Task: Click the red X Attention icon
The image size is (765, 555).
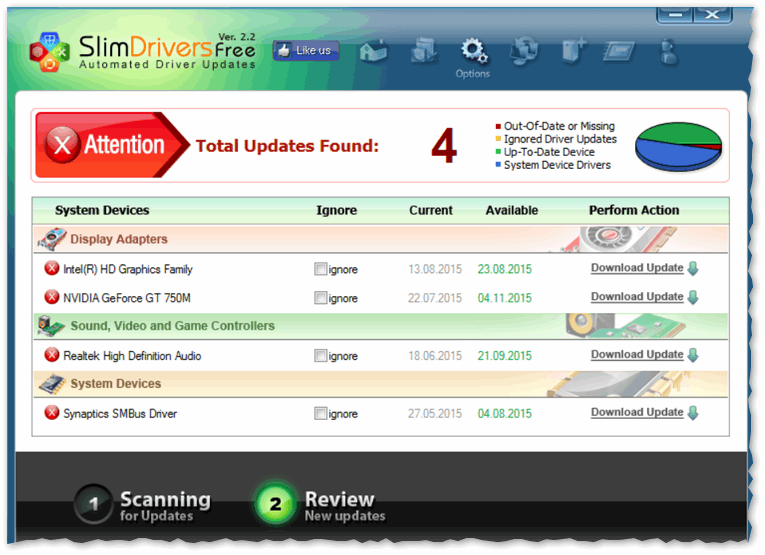Action: pyautogui.click(x=62, y=144)
